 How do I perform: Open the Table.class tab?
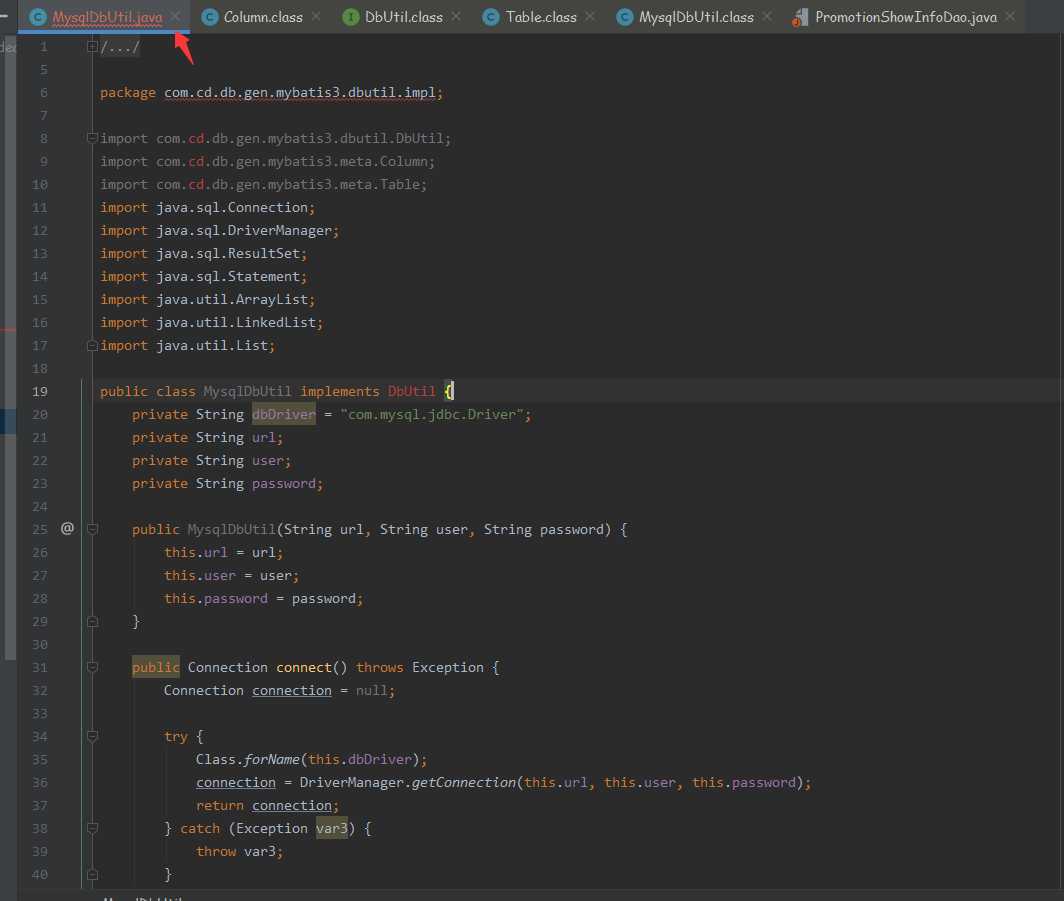click(x=541, y=17)
